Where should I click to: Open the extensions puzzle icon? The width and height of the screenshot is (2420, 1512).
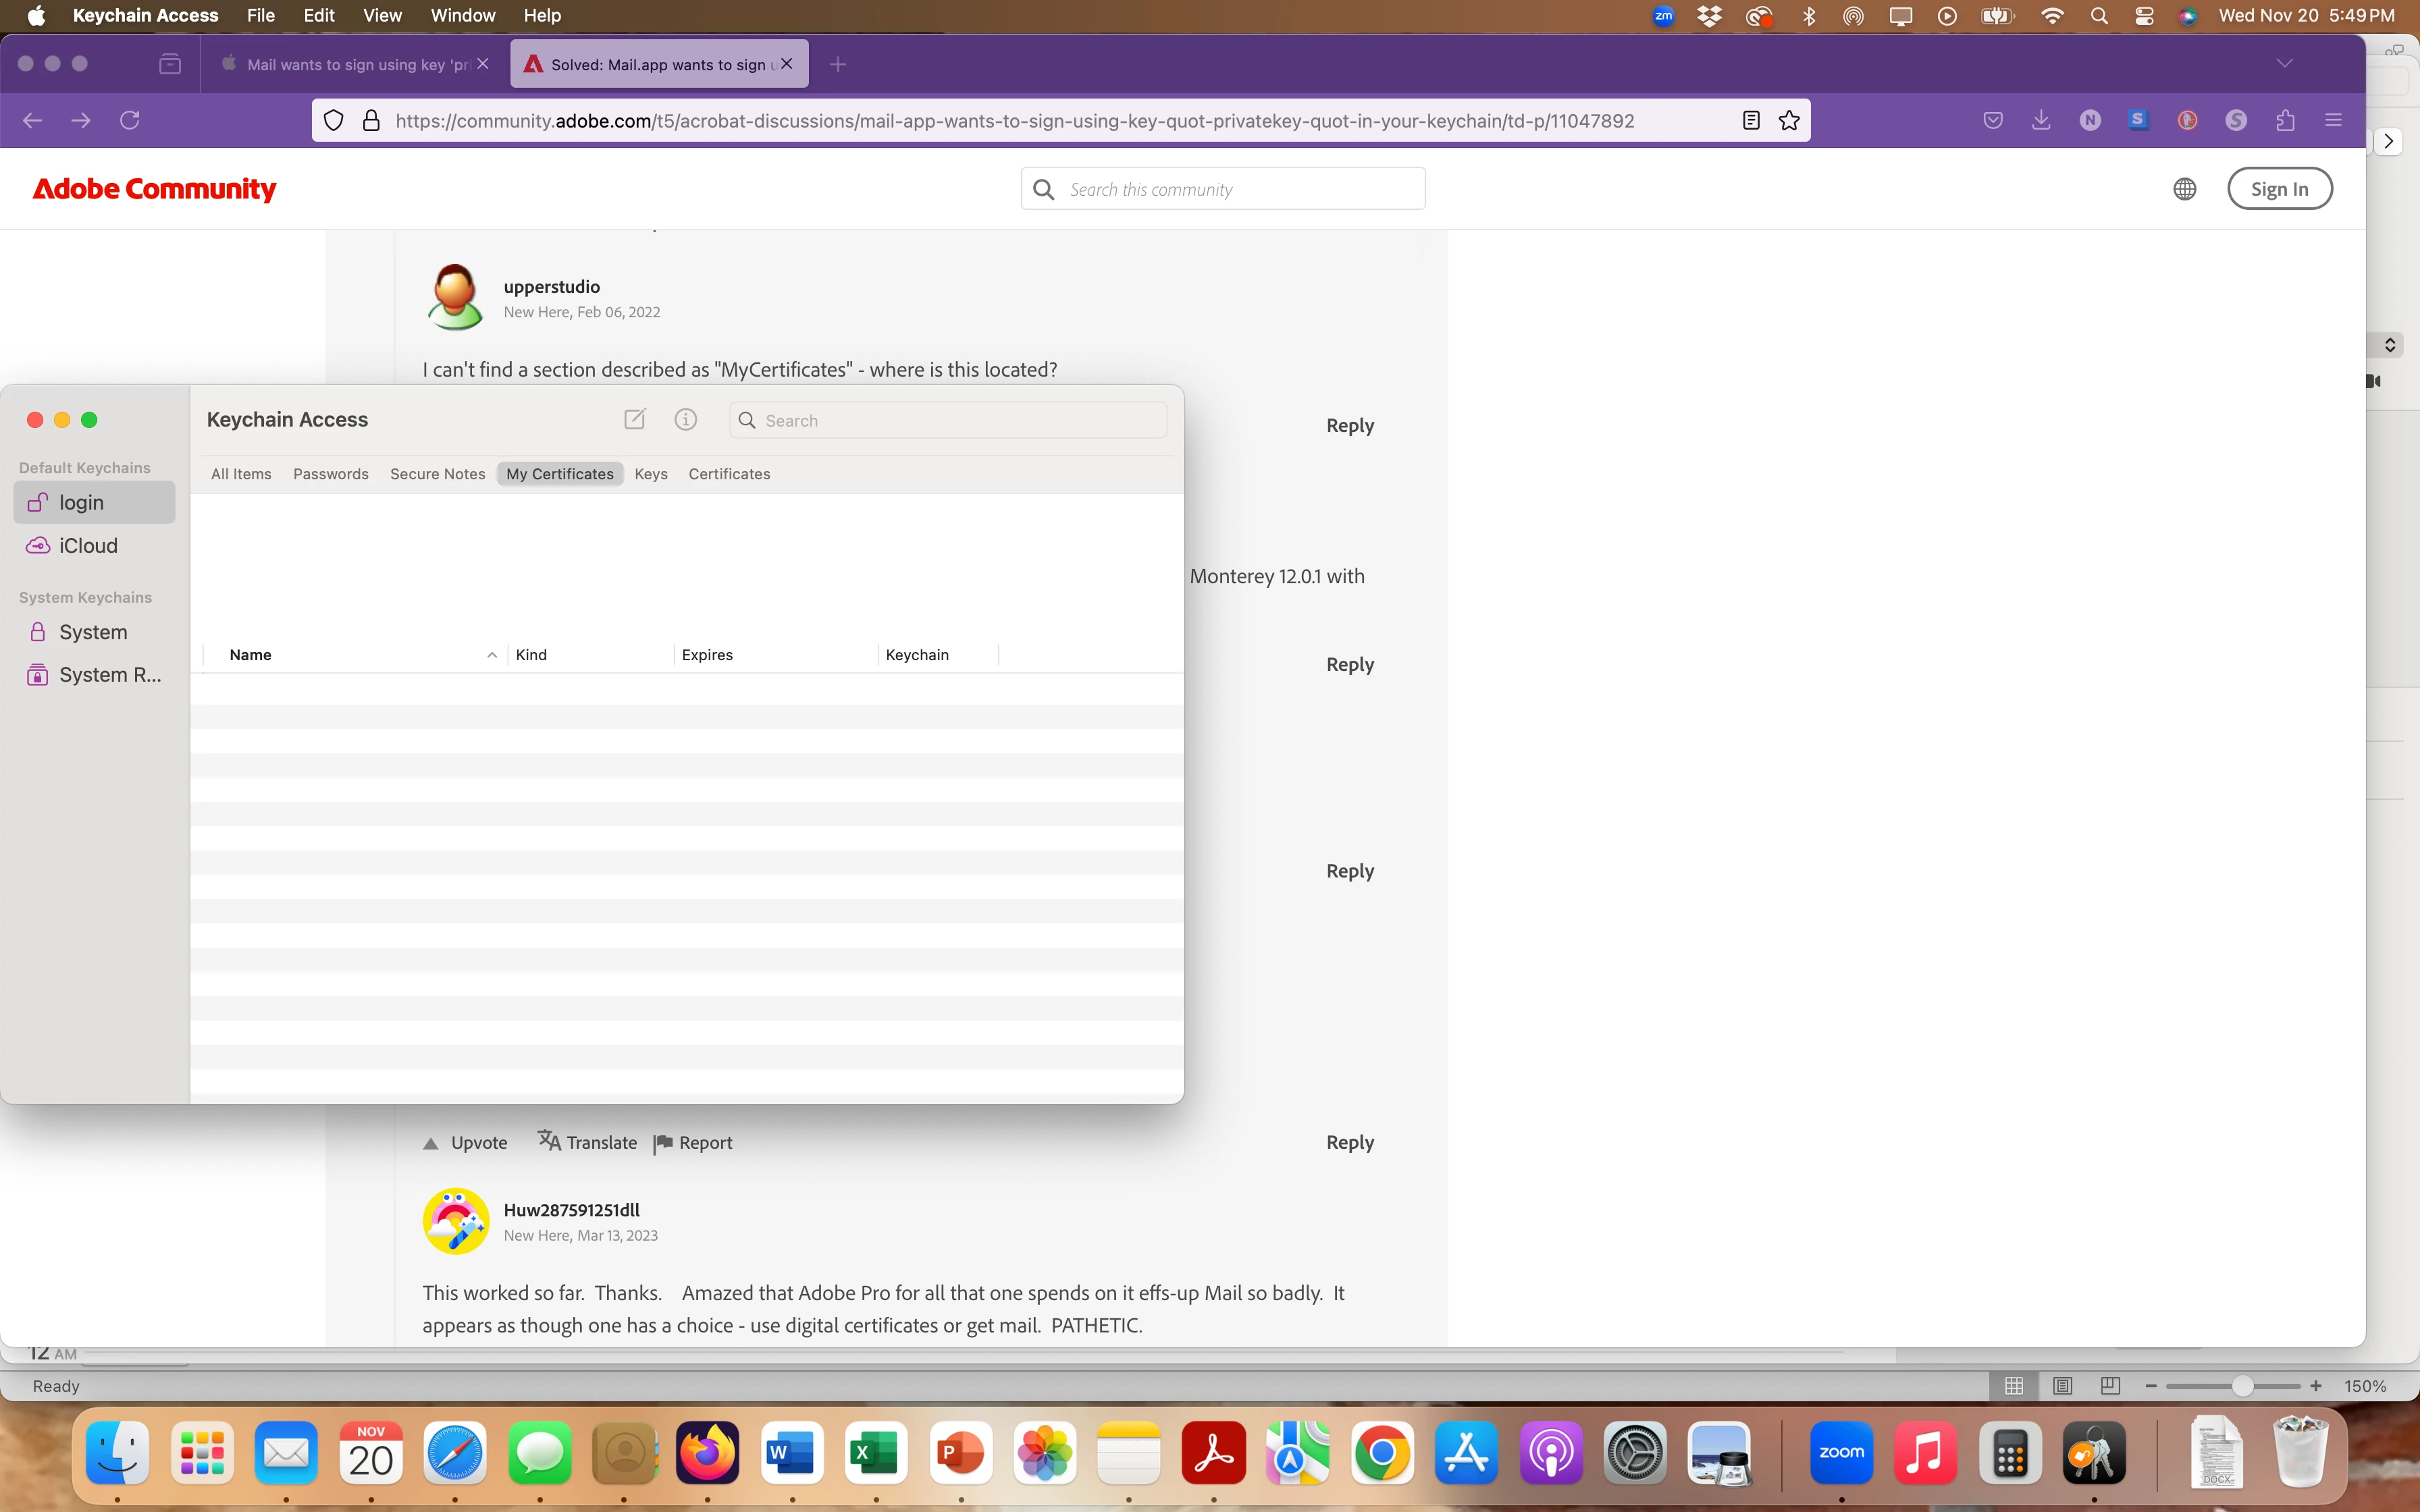click(x=2285, y=121)
